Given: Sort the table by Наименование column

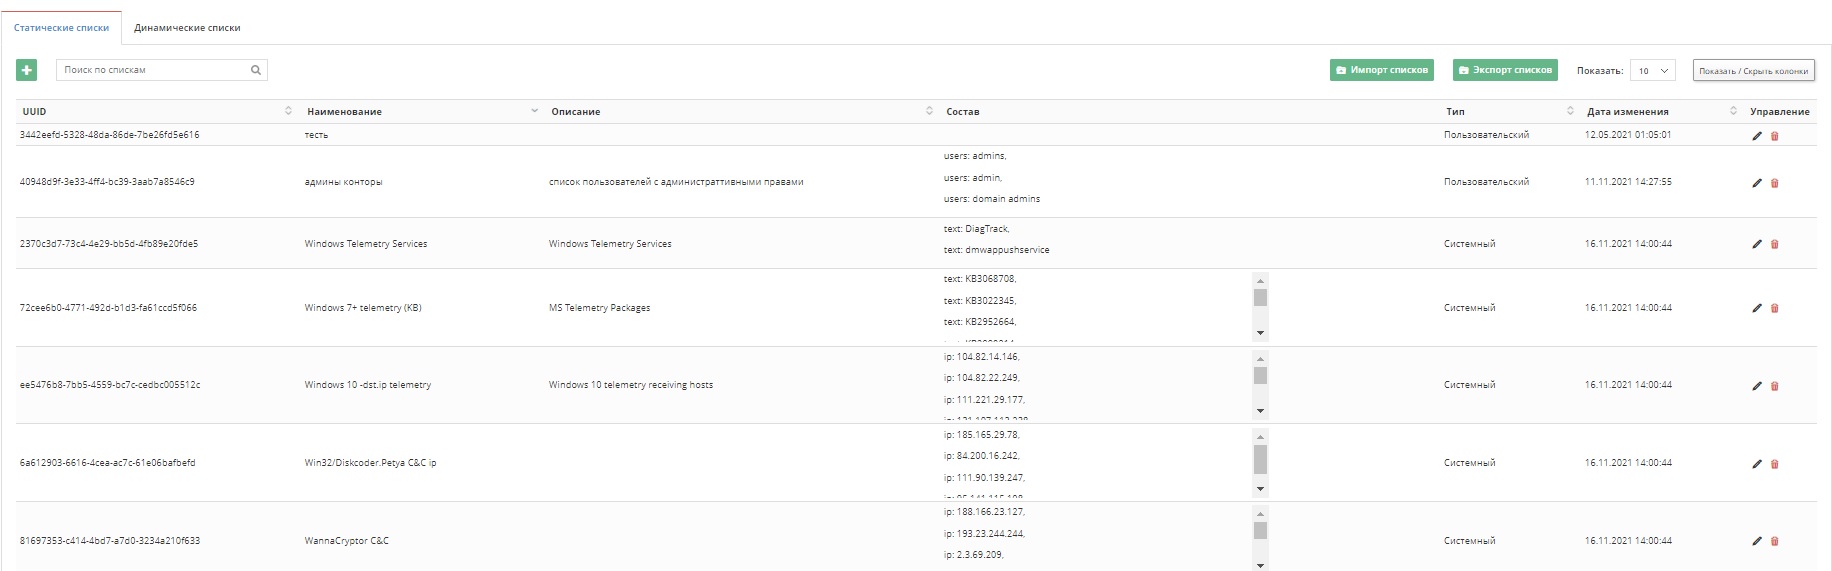Looking at the screenshot, I should pyautogui.click(x=534, y=111).
